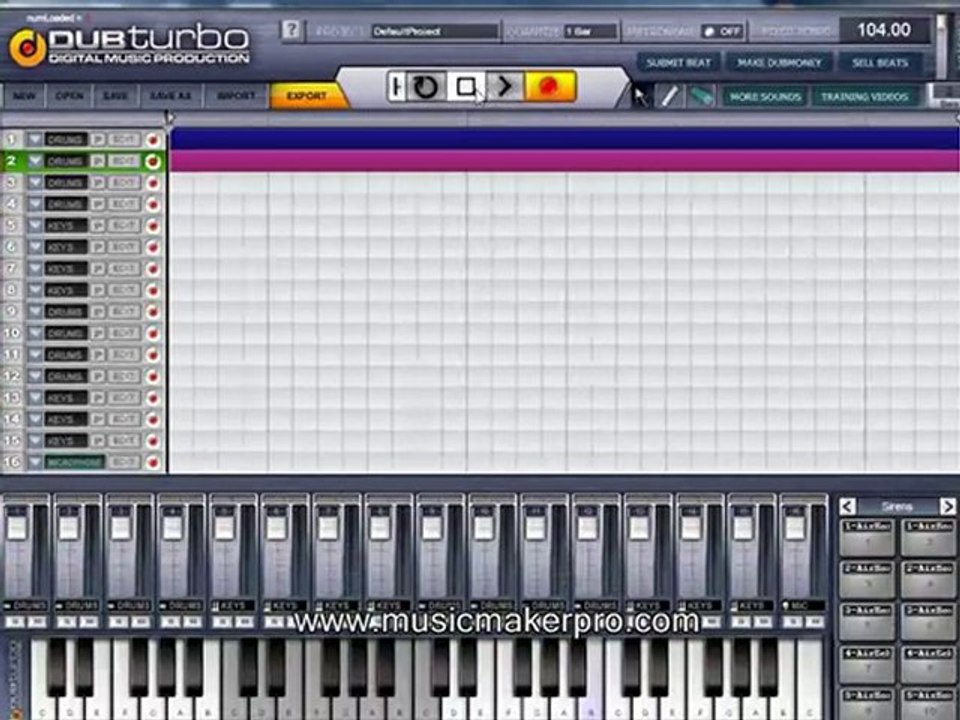Click the OPEN menu button
Screen dimensions: 960x720
coord(69,96)
